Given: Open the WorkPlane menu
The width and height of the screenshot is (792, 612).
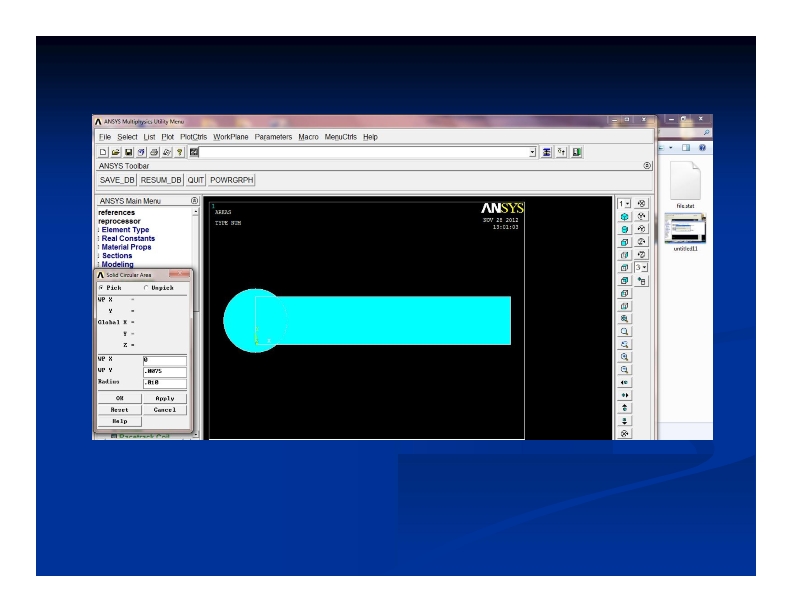Looking at the screenshot, I should point(230,137).
